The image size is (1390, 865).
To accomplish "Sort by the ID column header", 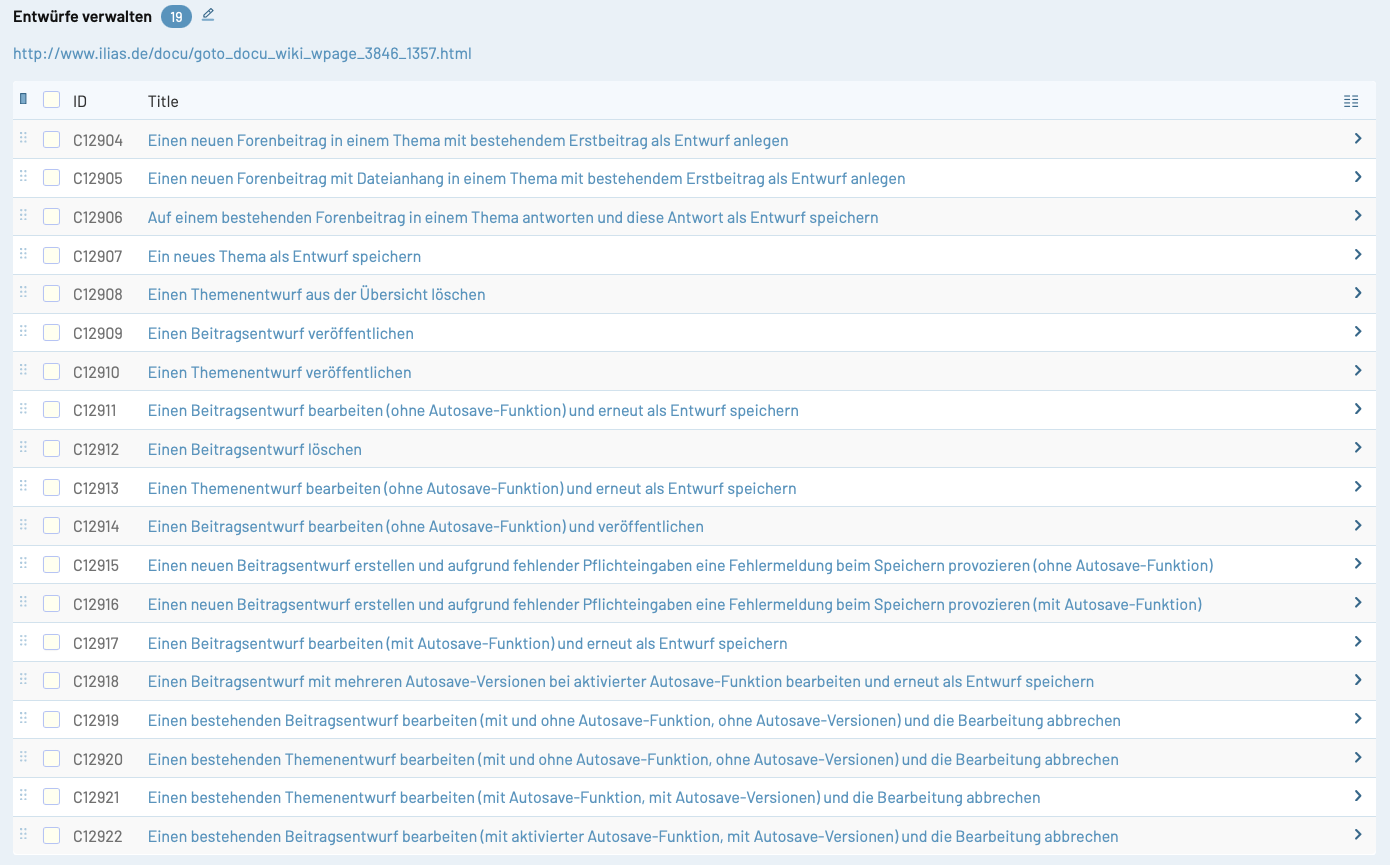I will [80, 101].
